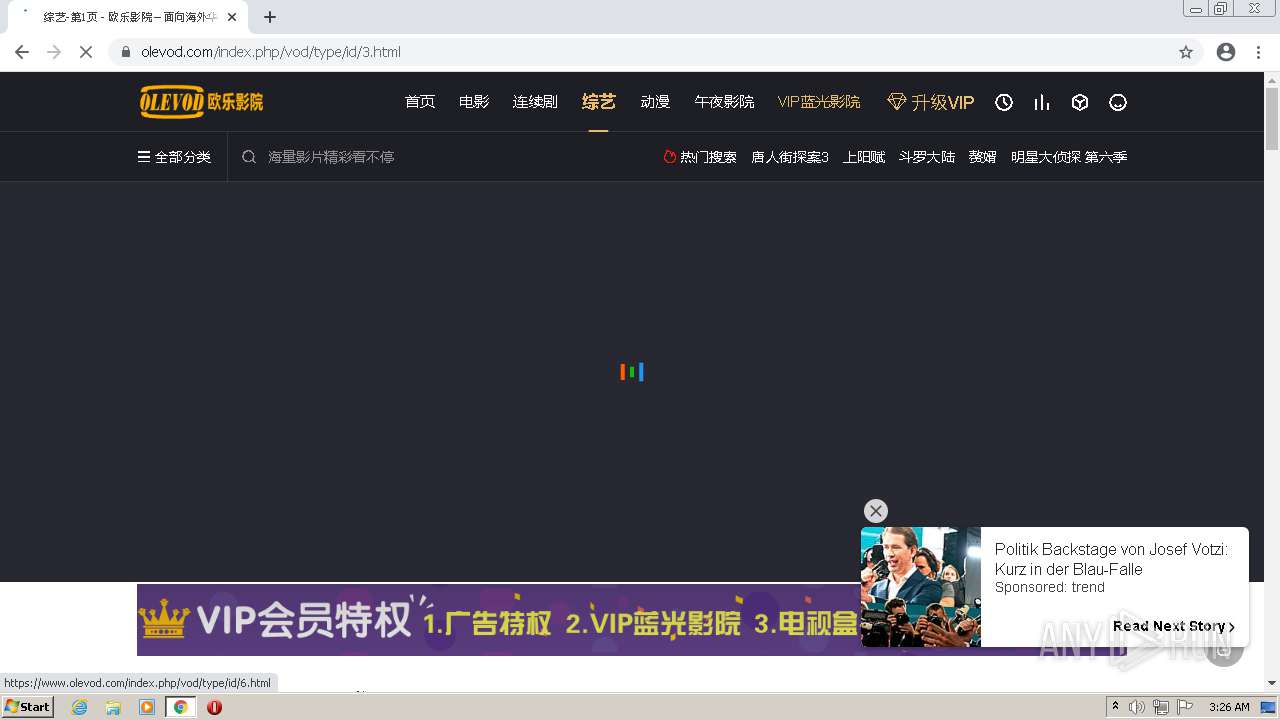Open the watch history clock icon
The width and height of the screenshot is (1280, 720).
click(x=1004, y=102)
